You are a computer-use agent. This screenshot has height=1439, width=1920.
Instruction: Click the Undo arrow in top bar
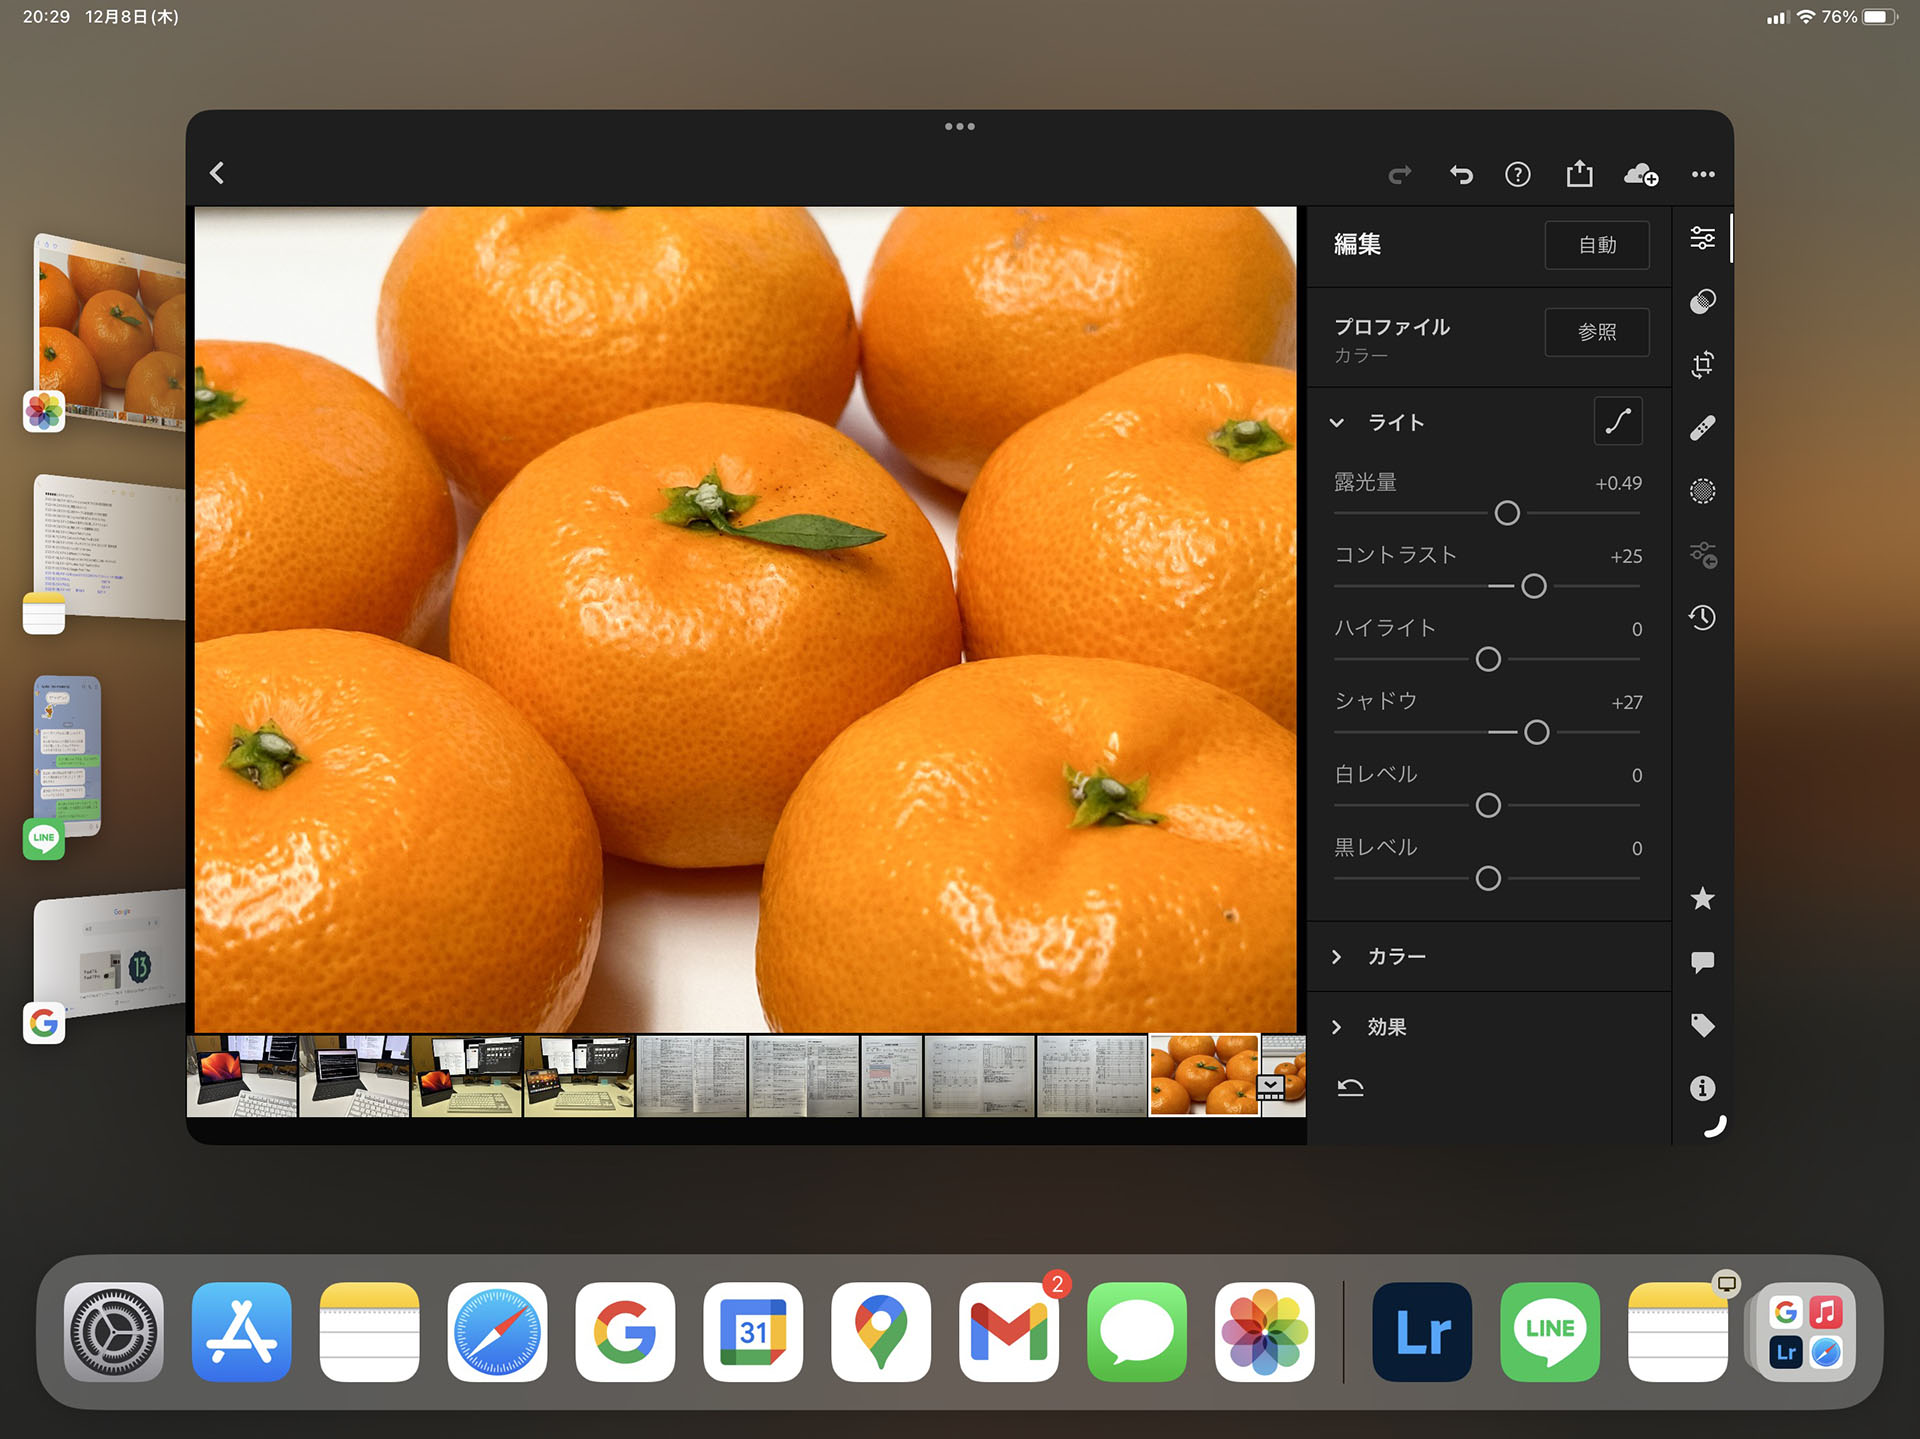click(x=1461, y=175)
